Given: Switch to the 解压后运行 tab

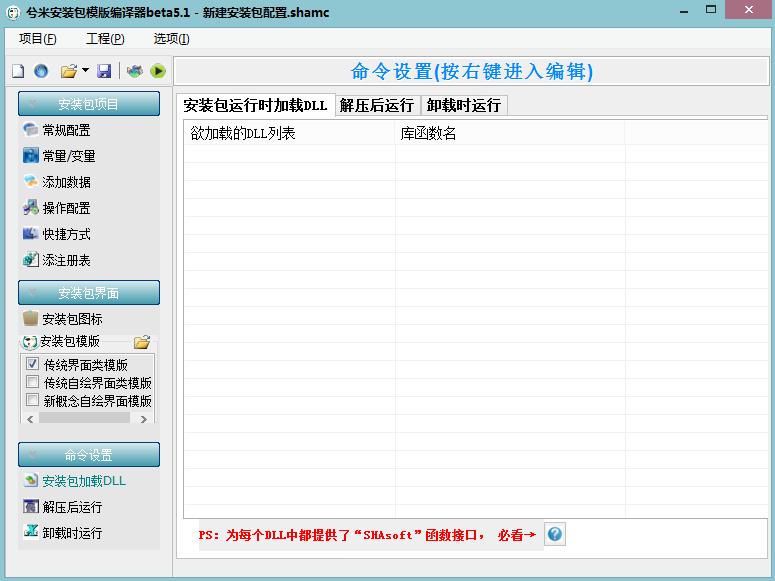Looking at the screenshot, I should (376, 105).
